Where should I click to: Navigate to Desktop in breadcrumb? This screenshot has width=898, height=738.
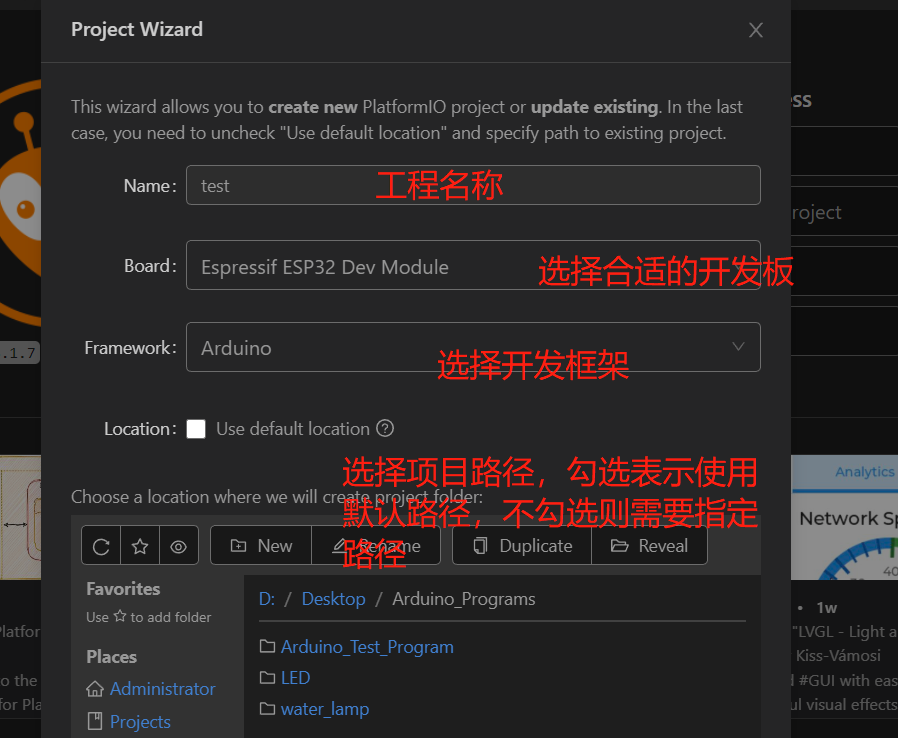pos(333,599)
